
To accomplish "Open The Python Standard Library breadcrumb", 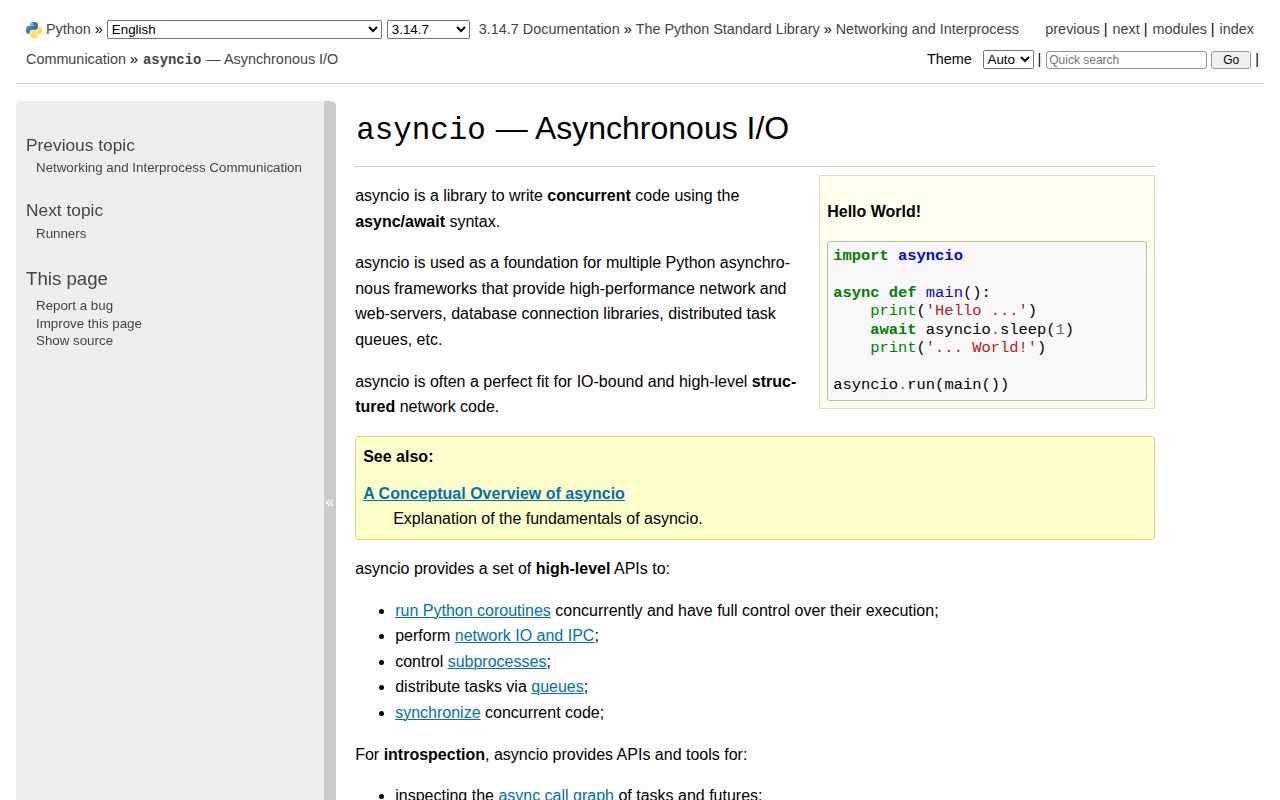I will pyautogui.click(x=728, y=29).
